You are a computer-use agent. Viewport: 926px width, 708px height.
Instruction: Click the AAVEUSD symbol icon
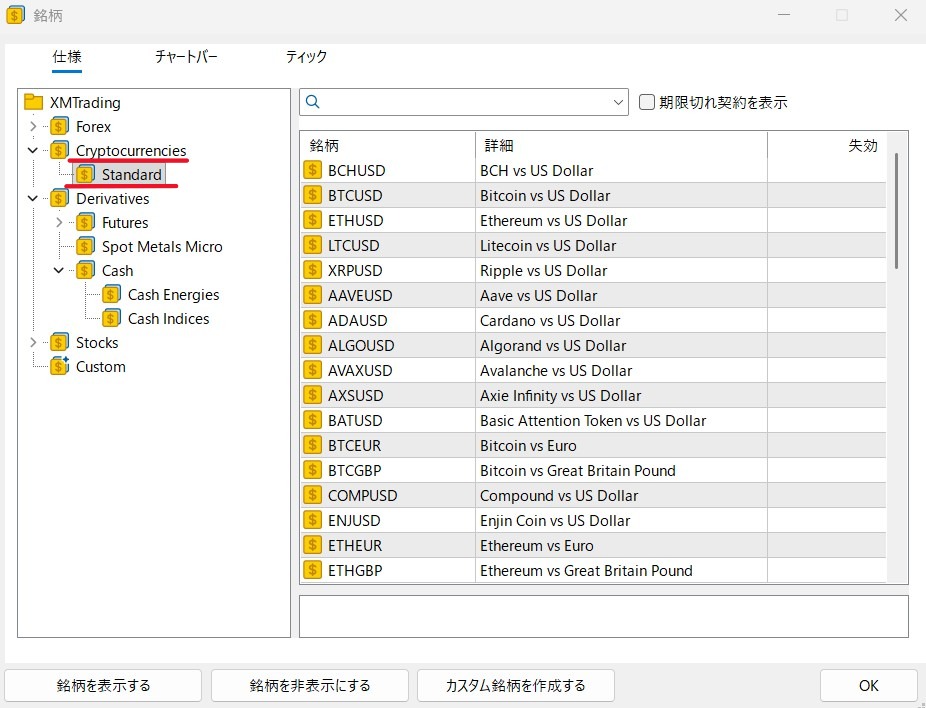[x=312, y=295]
